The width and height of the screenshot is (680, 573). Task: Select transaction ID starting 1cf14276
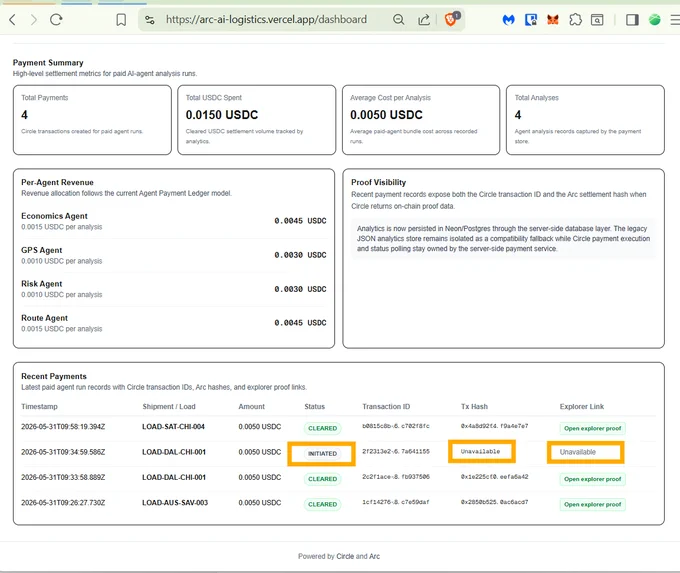click(x=396, y=502)
